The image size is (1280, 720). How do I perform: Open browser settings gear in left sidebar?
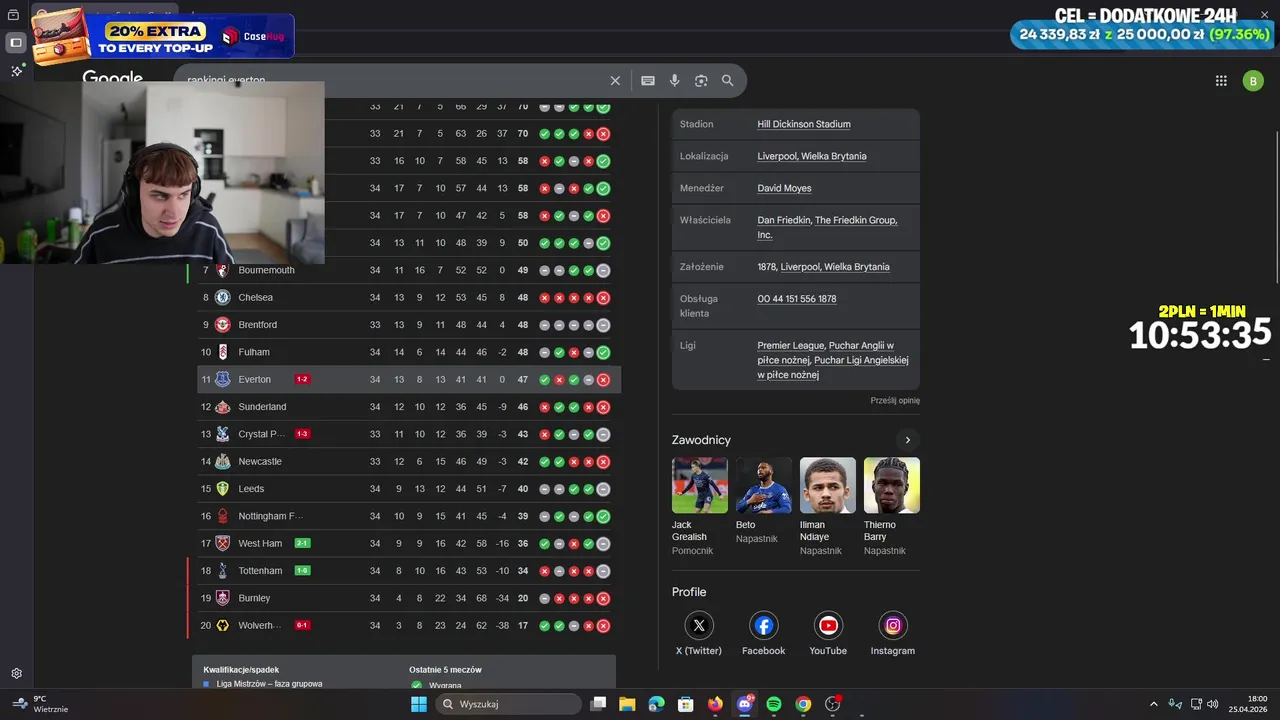click(16, 674)
